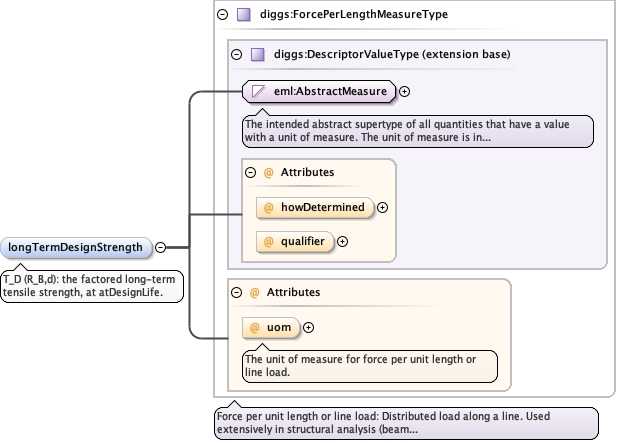
Task: Collapse the Attributes group containing uom
Action: tap(236, 292)
